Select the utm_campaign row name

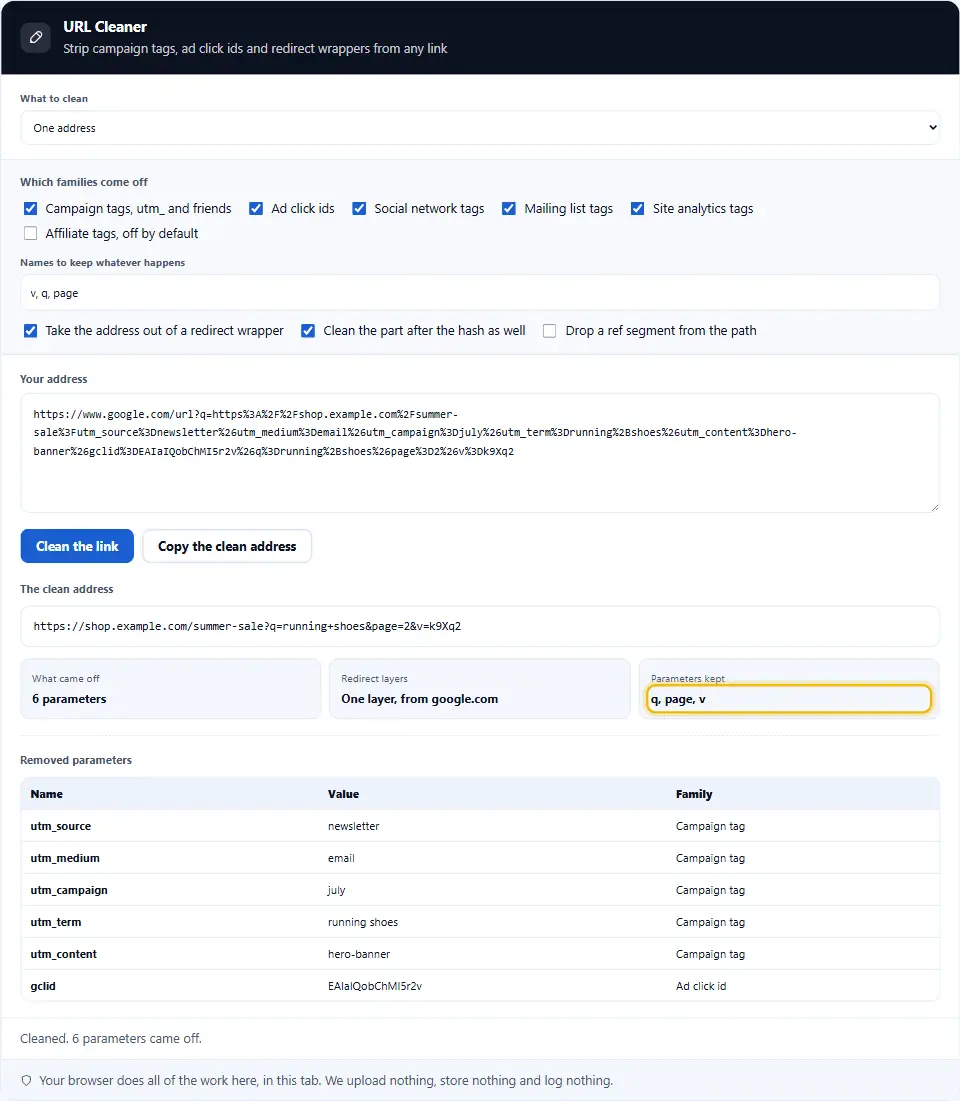click(69, 890)
